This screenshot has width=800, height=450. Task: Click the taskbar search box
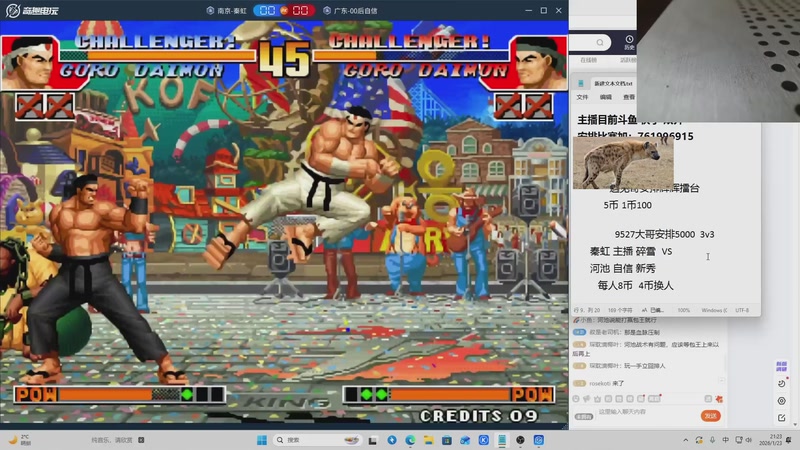pos(316,440)
